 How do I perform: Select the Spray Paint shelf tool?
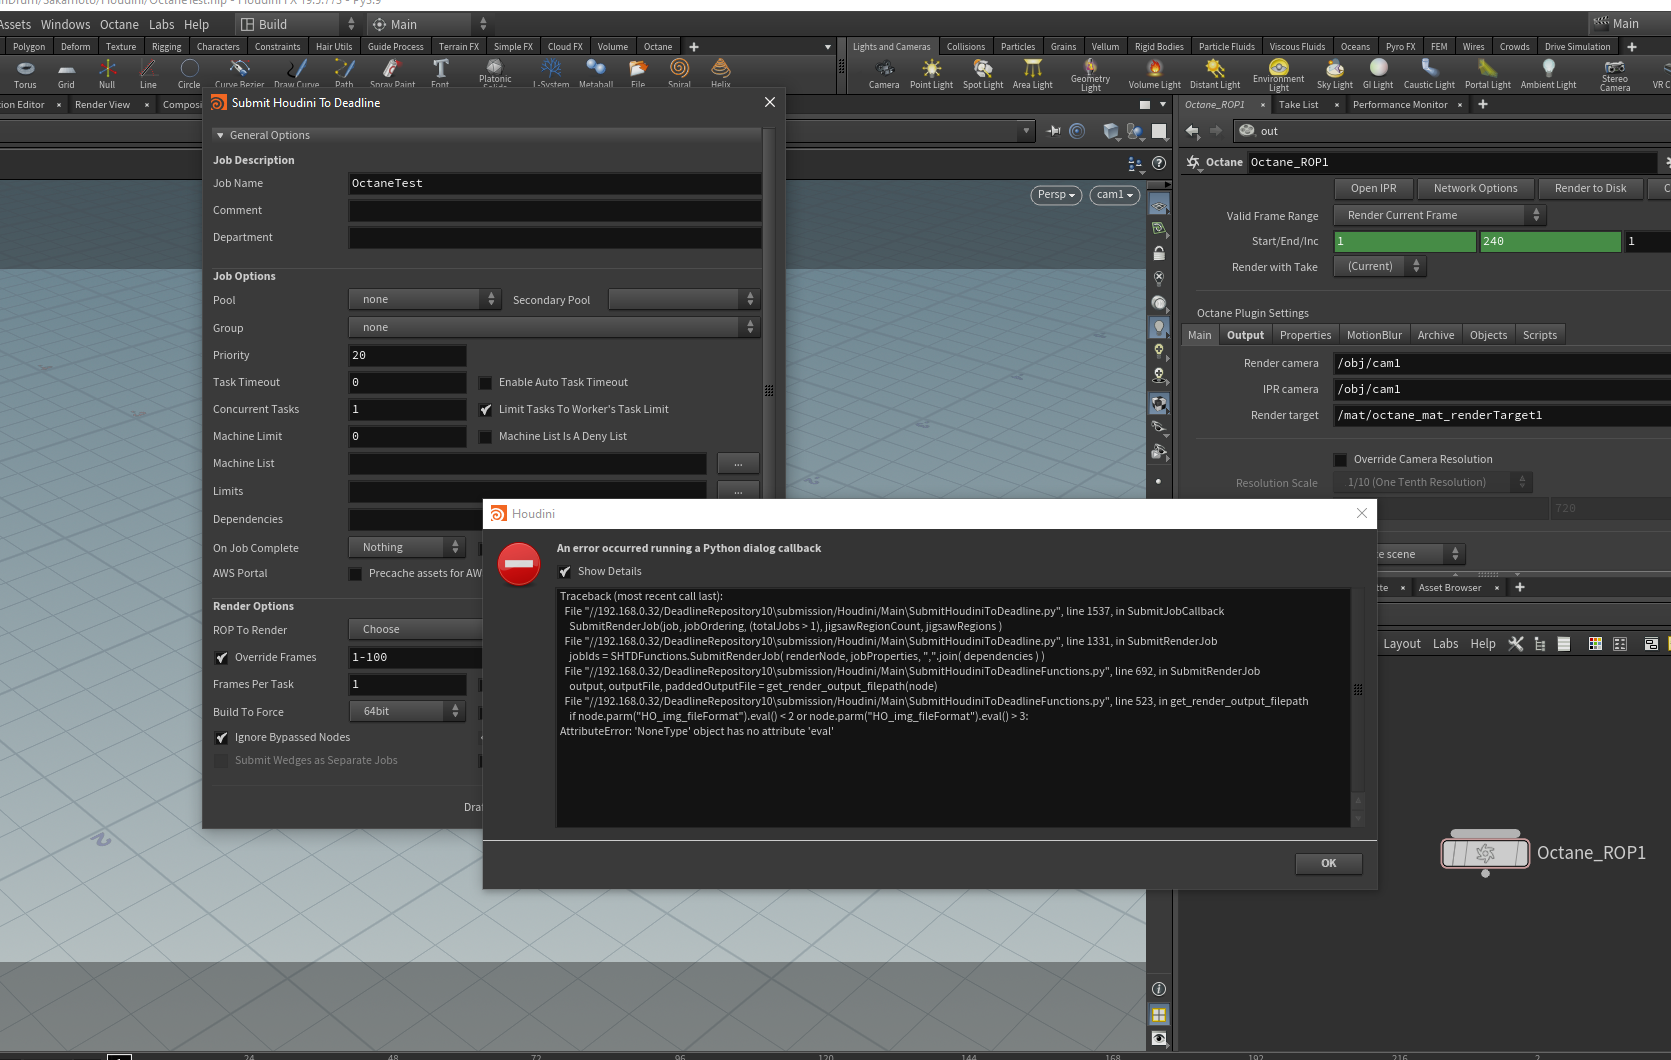tap(392, 73)
